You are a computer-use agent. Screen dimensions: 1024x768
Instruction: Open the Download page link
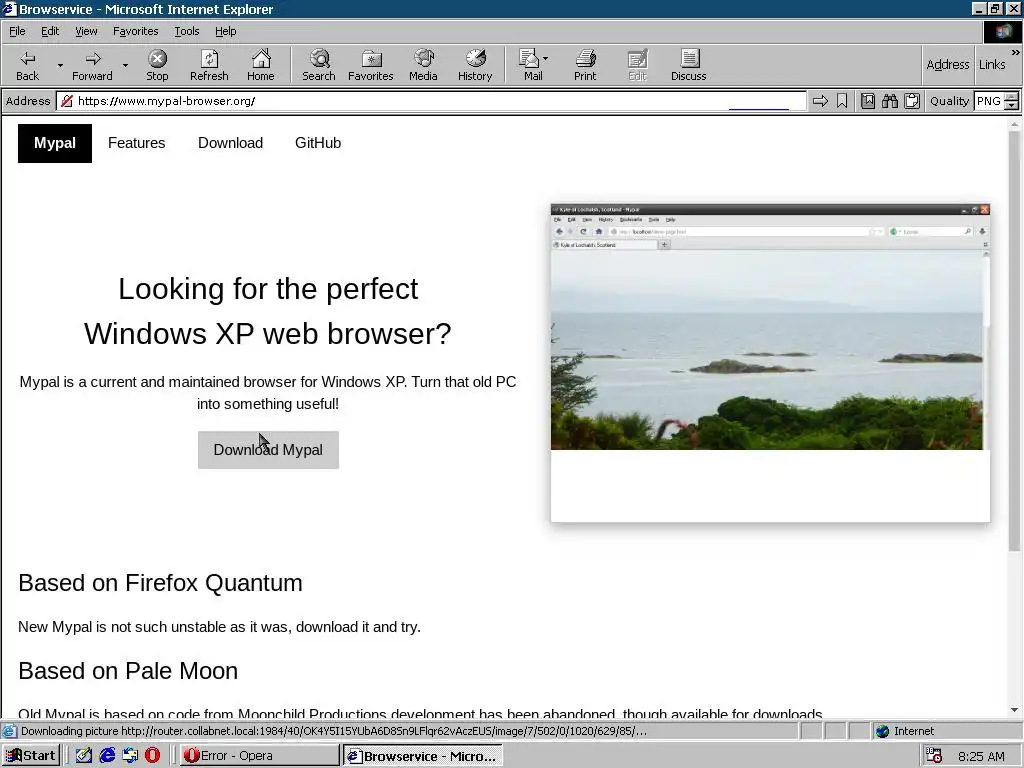(231, 143)
